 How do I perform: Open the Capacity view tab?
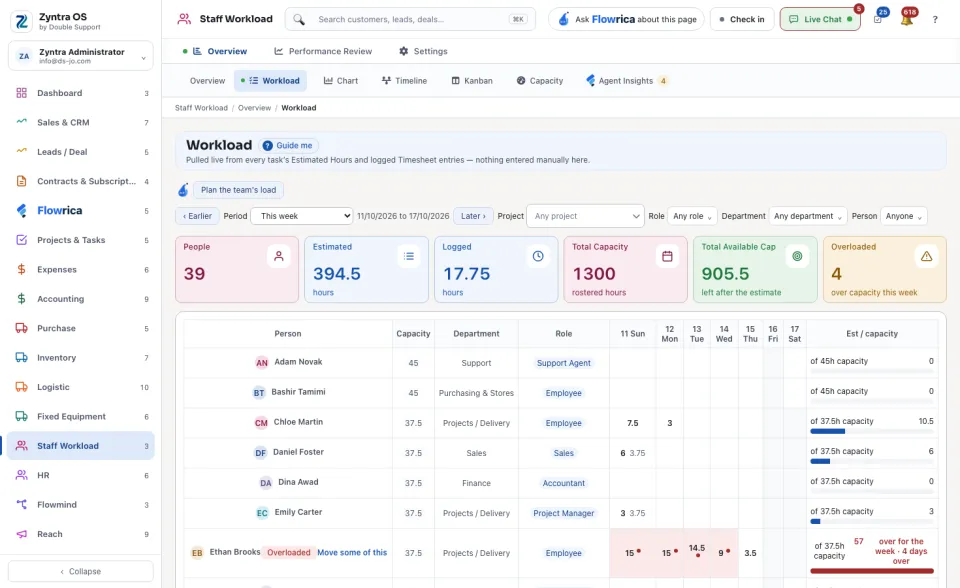540,80
